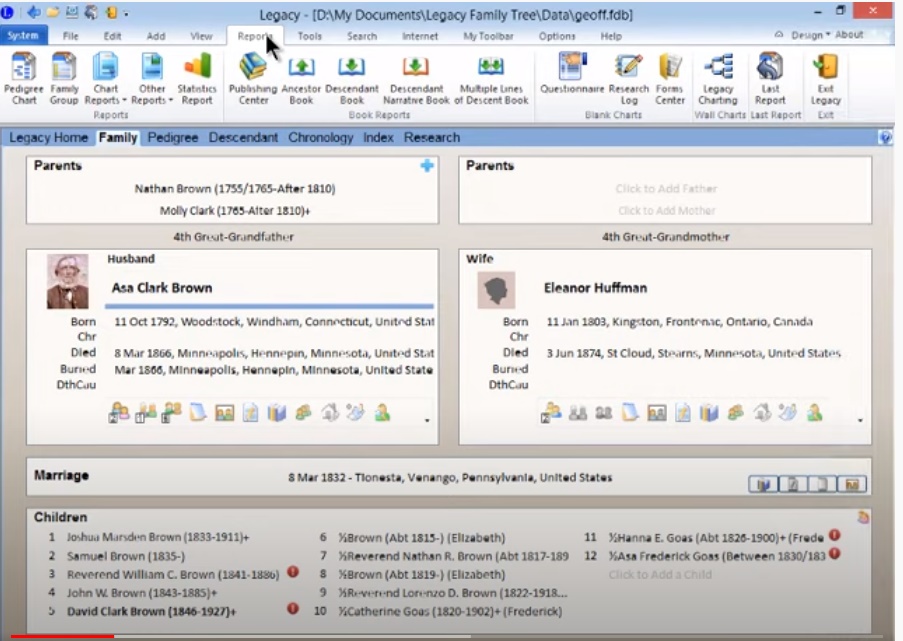903x641 pixels.
Task: Open the Statistics Report
Action: [197, 78]
